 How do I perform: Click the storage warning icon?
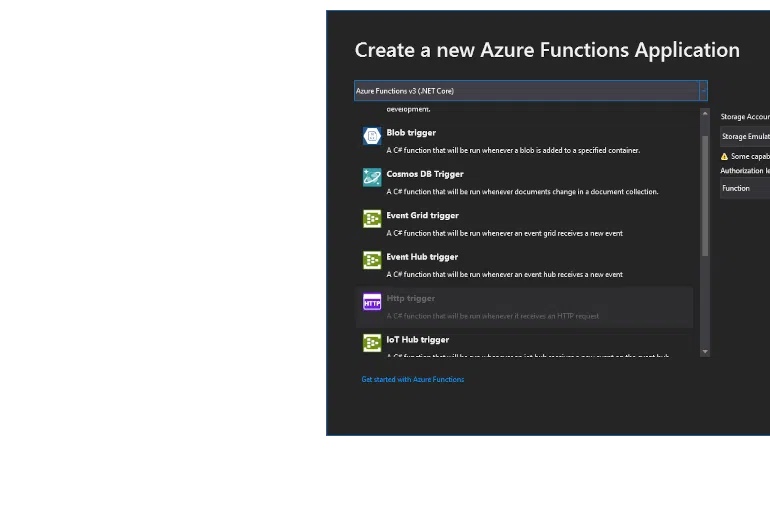tap(724, 157)
